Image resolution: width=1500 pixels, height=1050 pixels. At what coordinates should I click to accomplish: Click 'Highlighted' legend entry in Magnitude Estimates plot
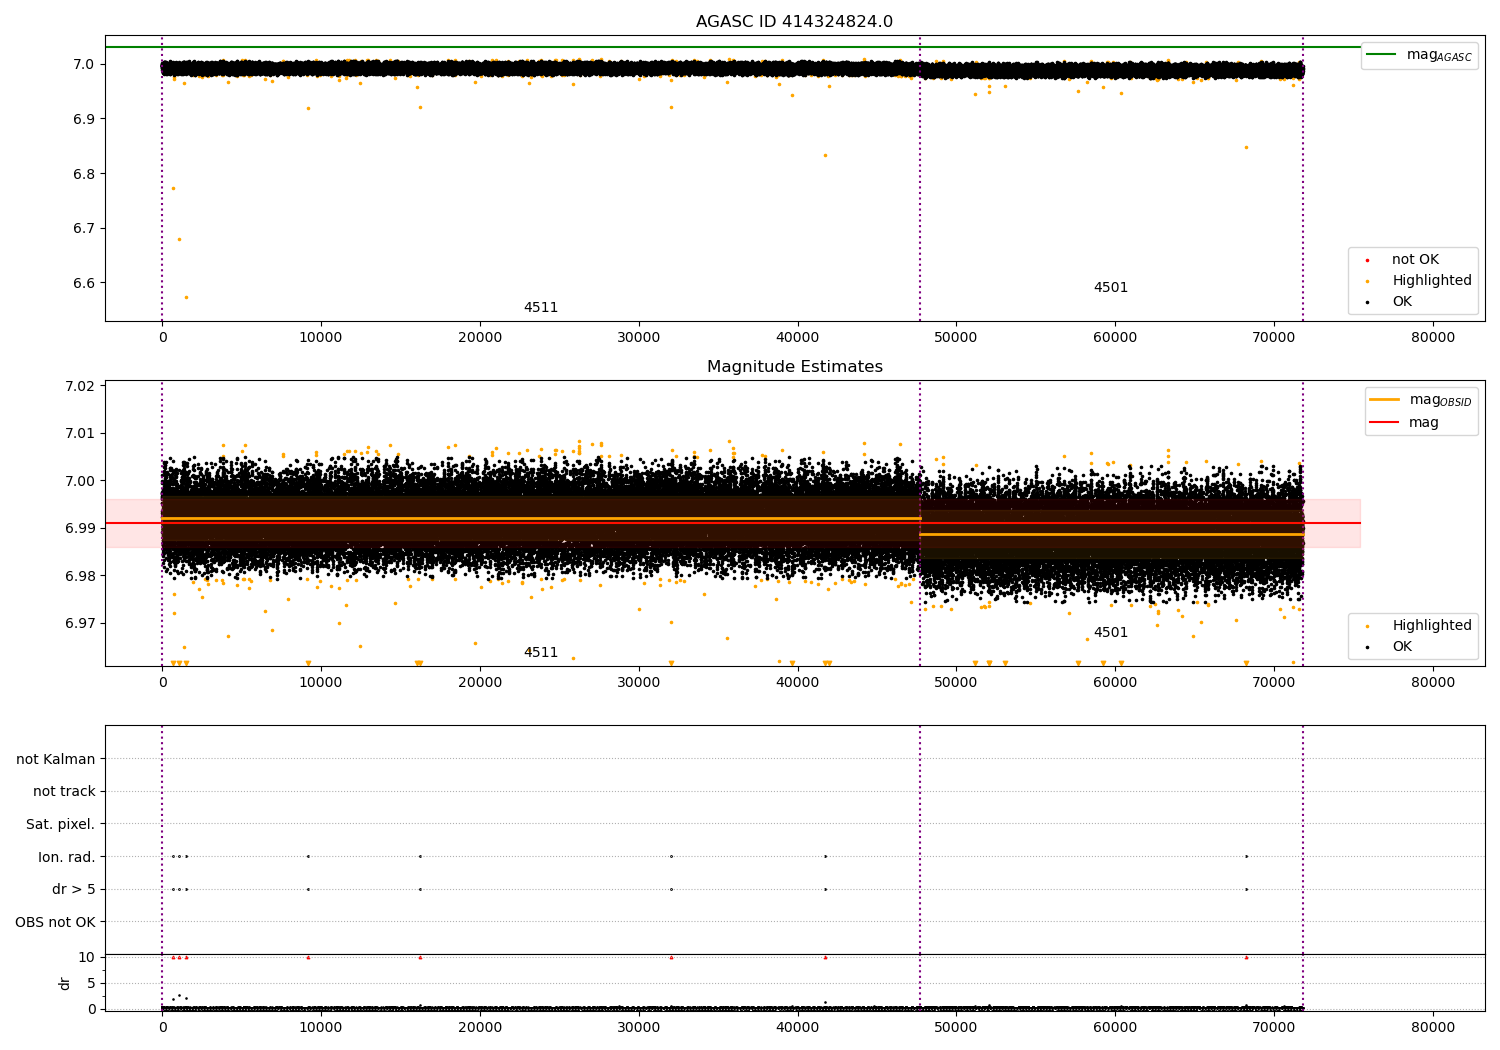point(1432,626)
